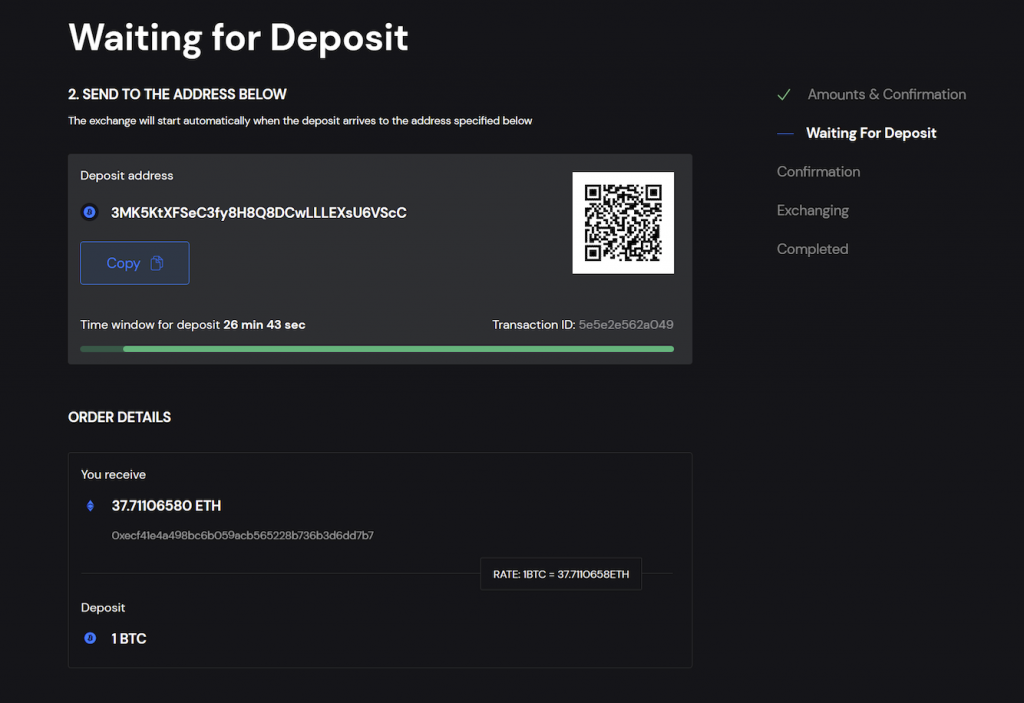The height and width of the screenshot is (703, 1024).
Task: Select the Completed step in sidebar
Action: coord(812,249)
